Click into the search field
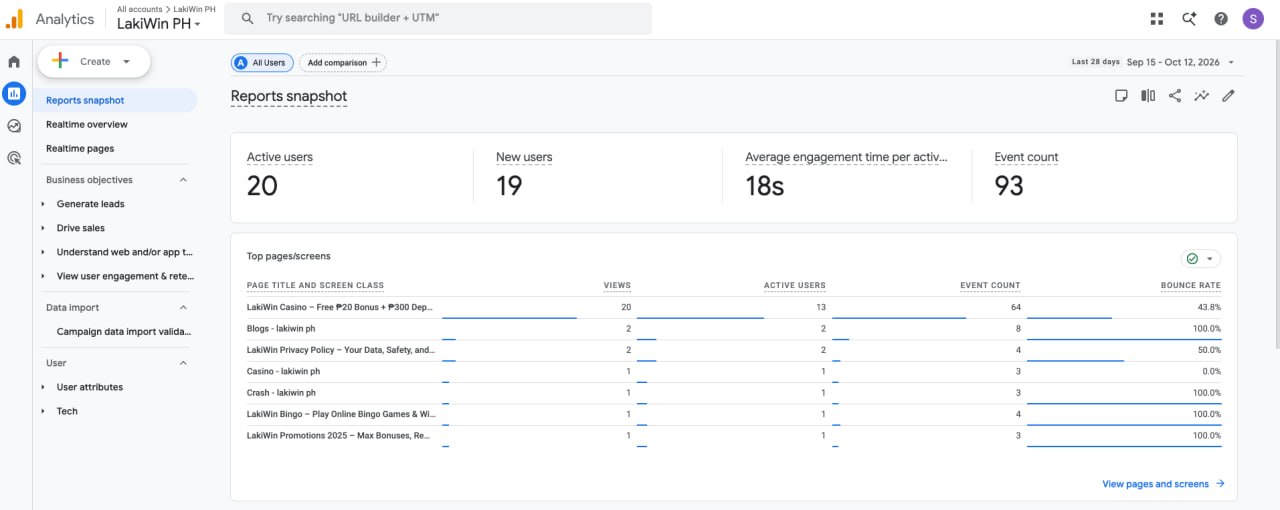This screenshot has height=510, width=1280. (438, 19)
